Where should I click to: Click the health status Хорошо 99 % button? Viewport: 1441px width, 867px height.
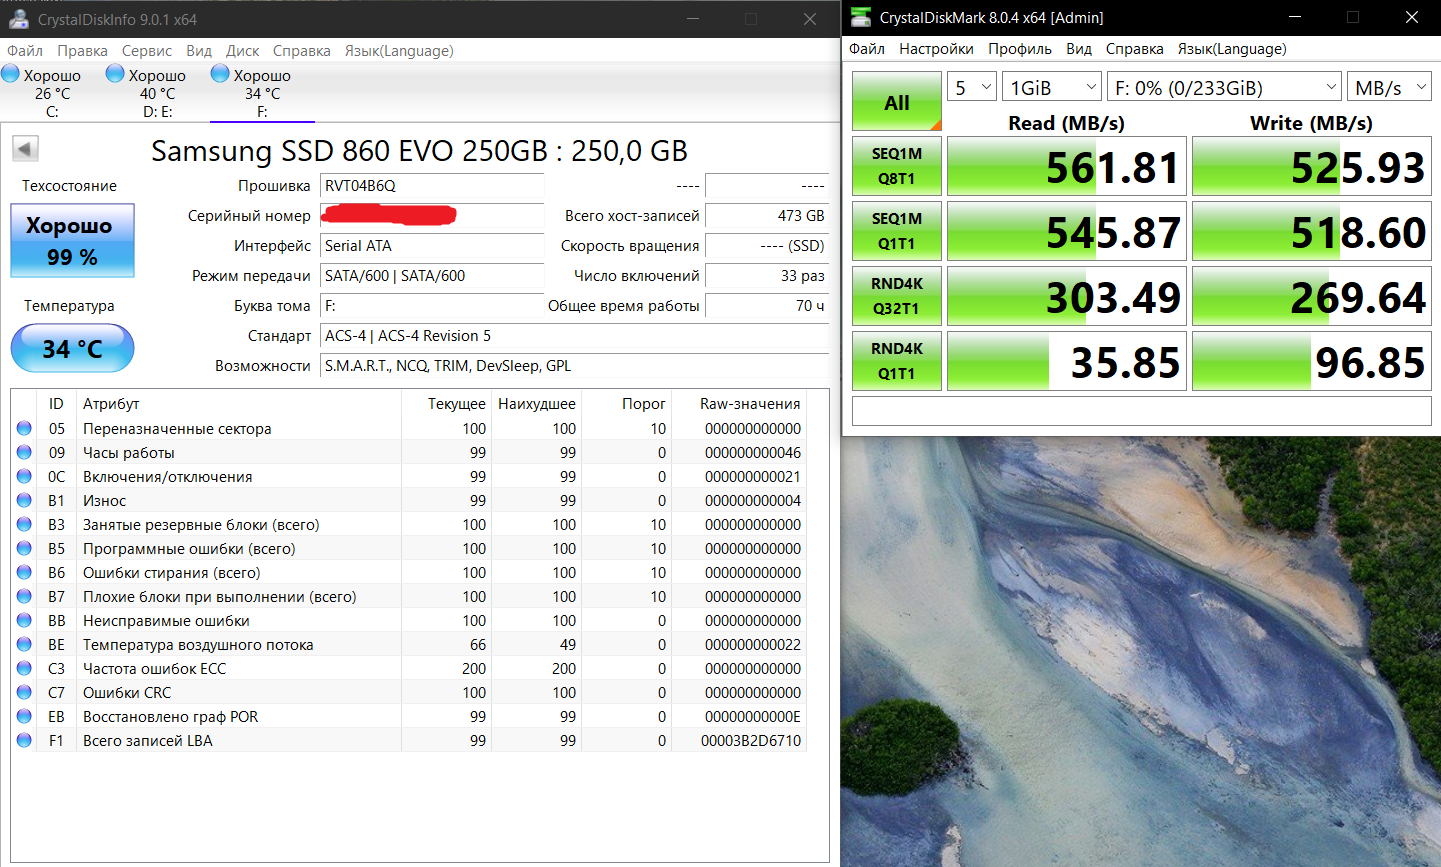pos(72,241)
